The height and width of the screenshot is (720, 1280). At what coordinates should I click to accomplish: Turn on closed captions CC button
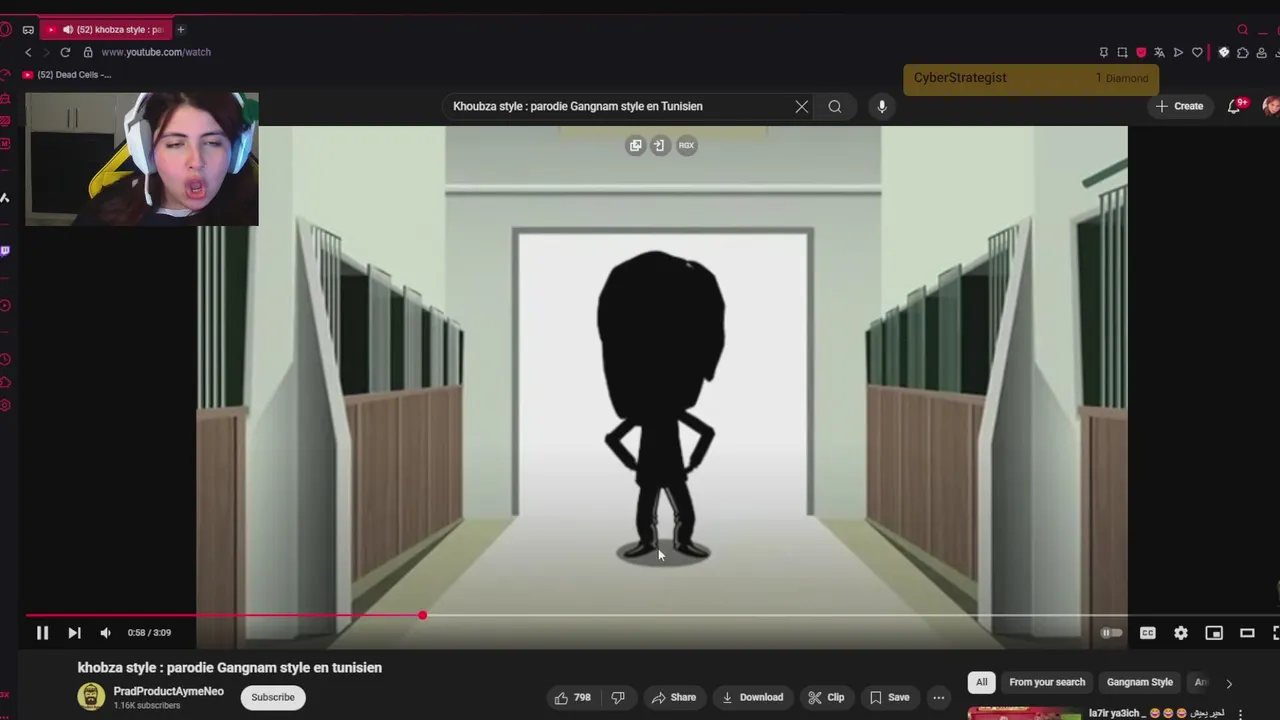point(1148,633)
